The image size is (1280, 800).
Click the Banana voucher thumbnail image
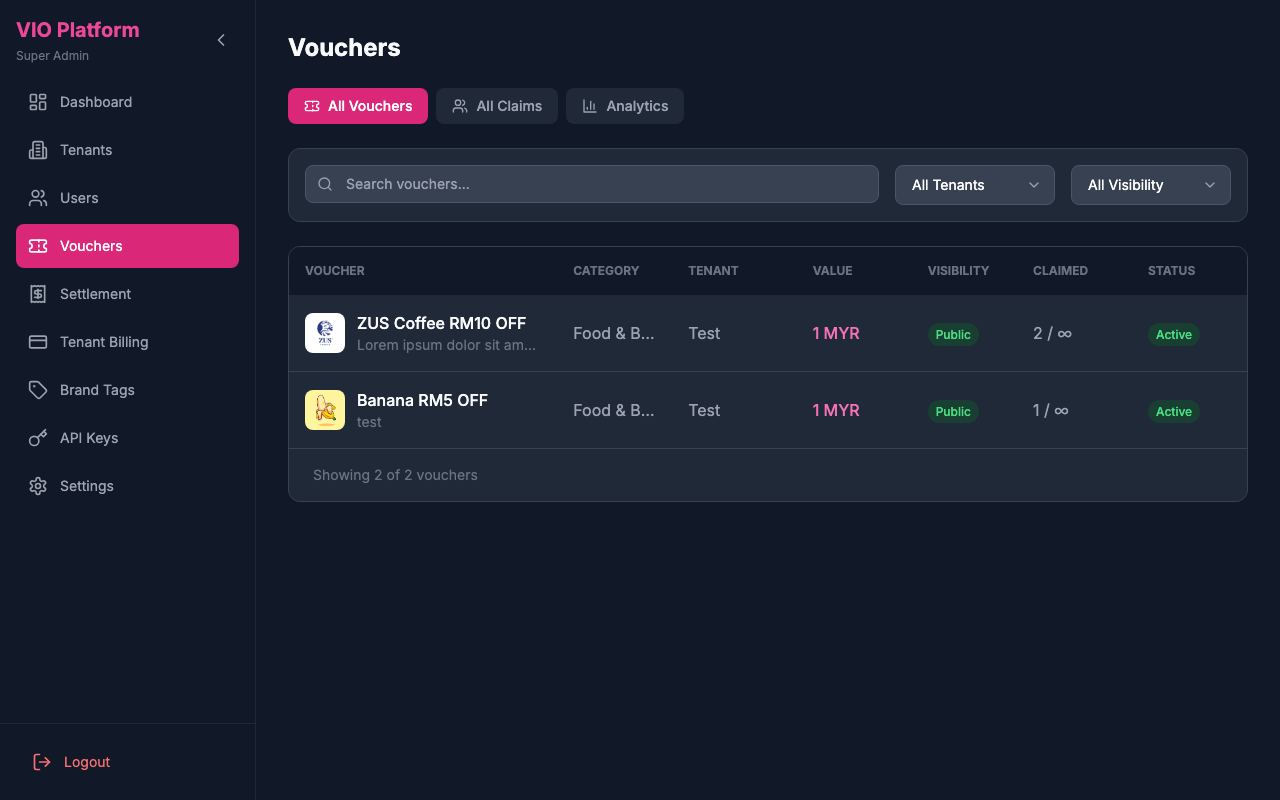324,409
